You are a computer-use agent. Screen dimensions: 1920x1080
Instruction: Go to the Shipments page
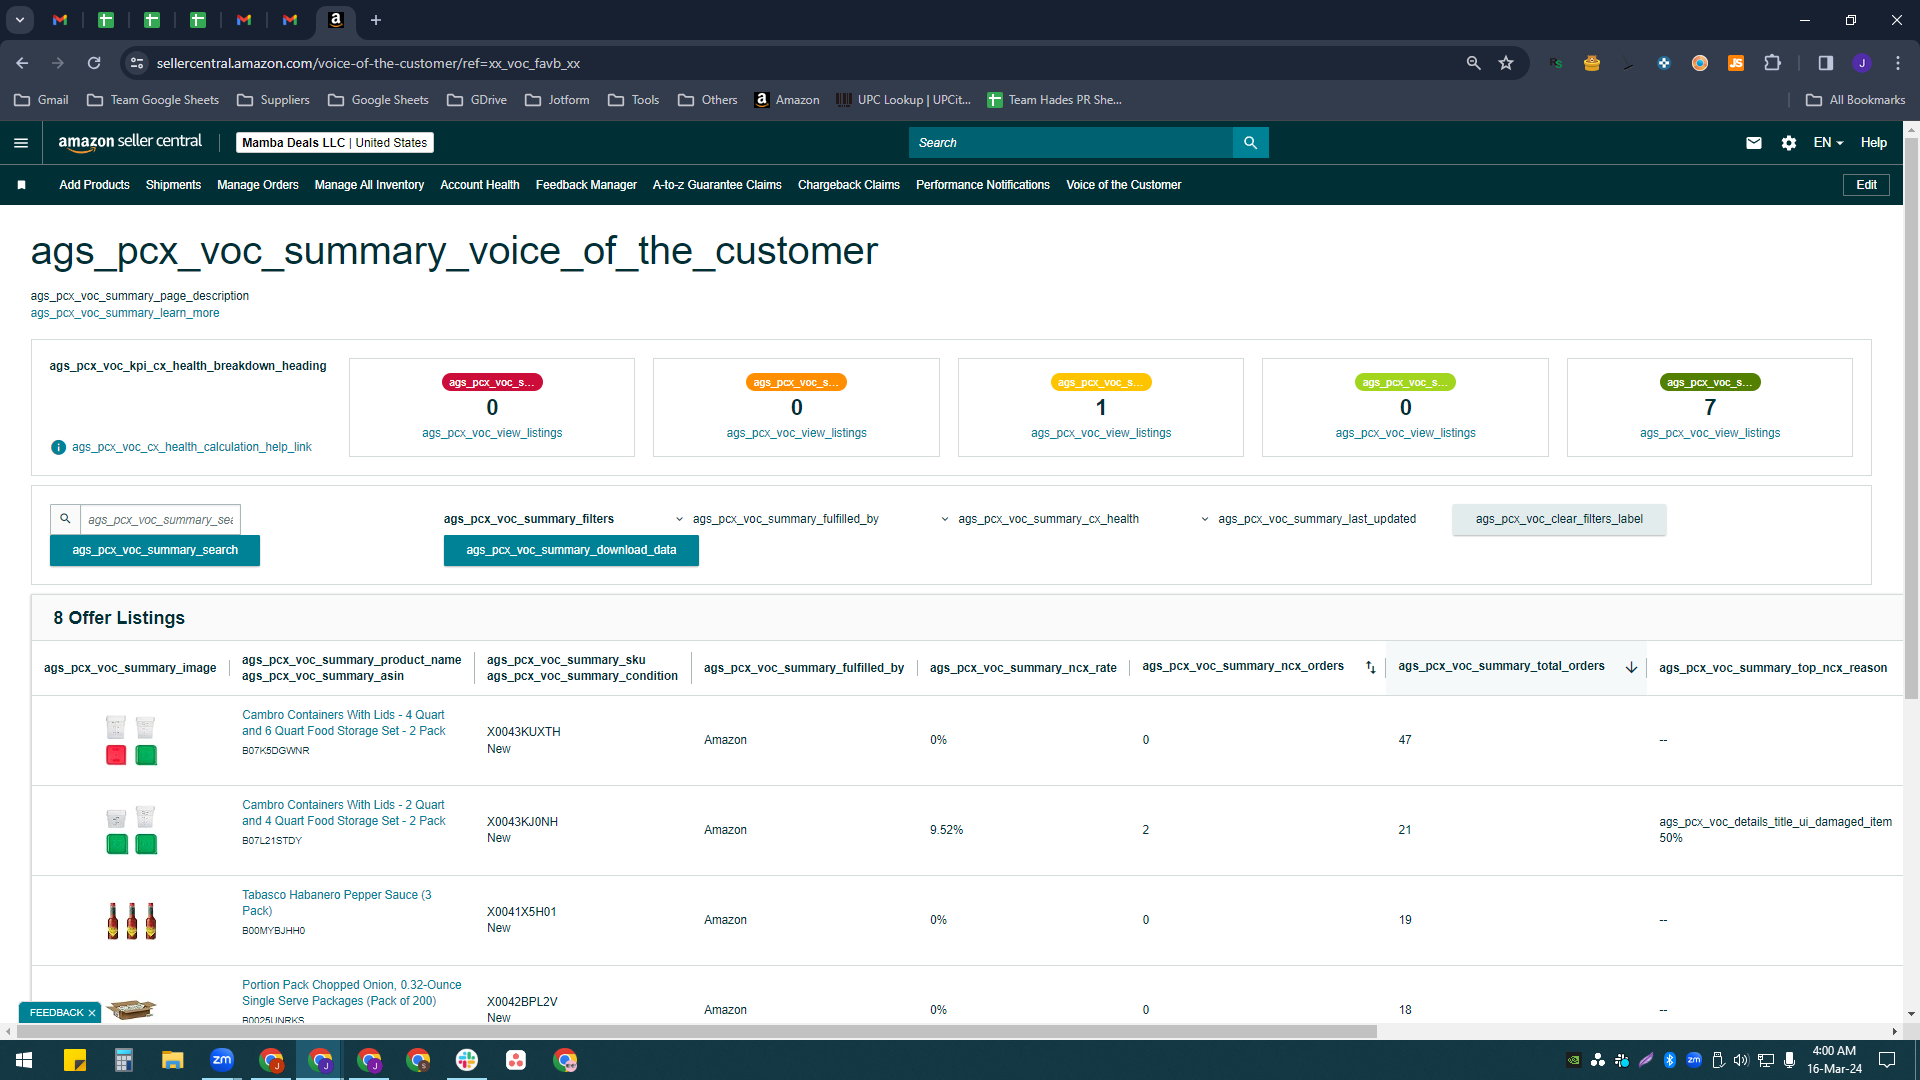pyautogui.click(x=173, y=185)
